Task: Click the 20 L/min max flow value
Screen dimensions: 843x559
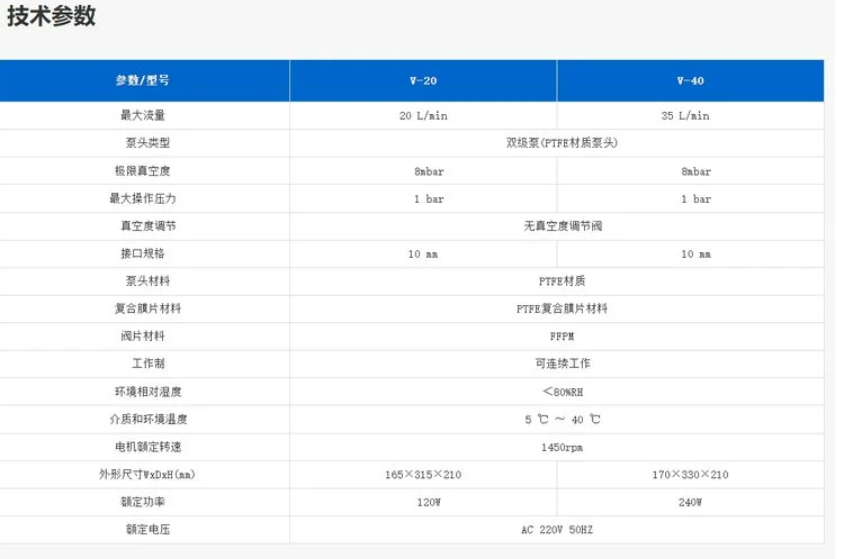Action: [423, 116]
